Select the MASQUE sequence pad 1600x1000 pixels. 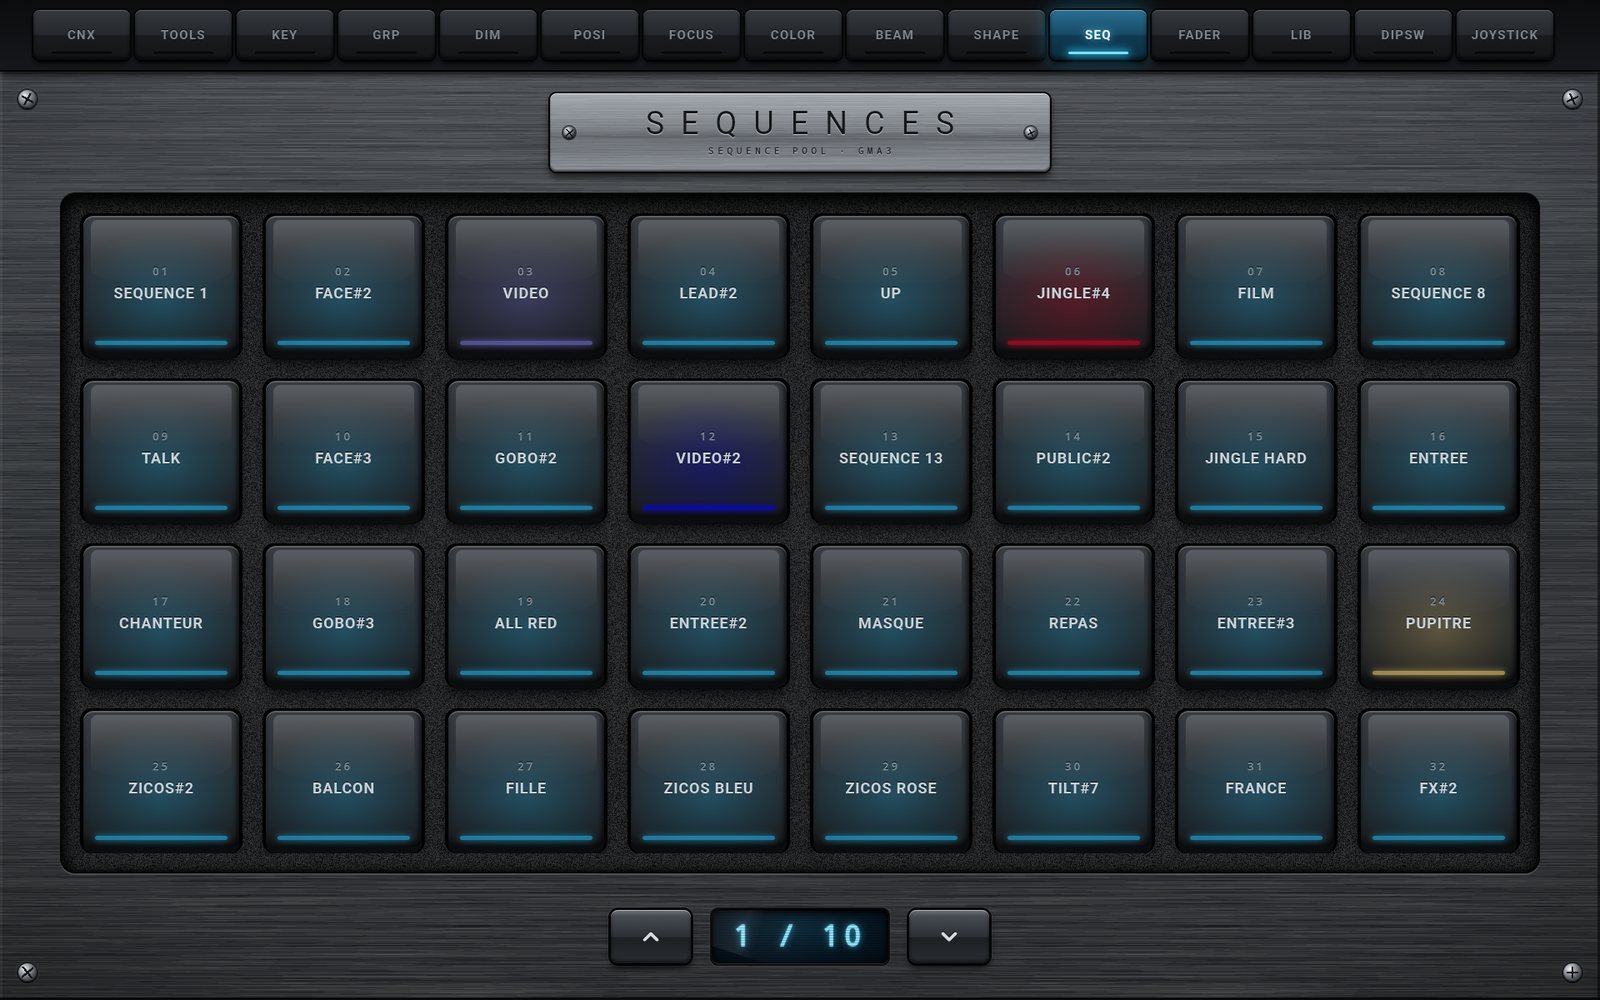click(x=891, y=615)
